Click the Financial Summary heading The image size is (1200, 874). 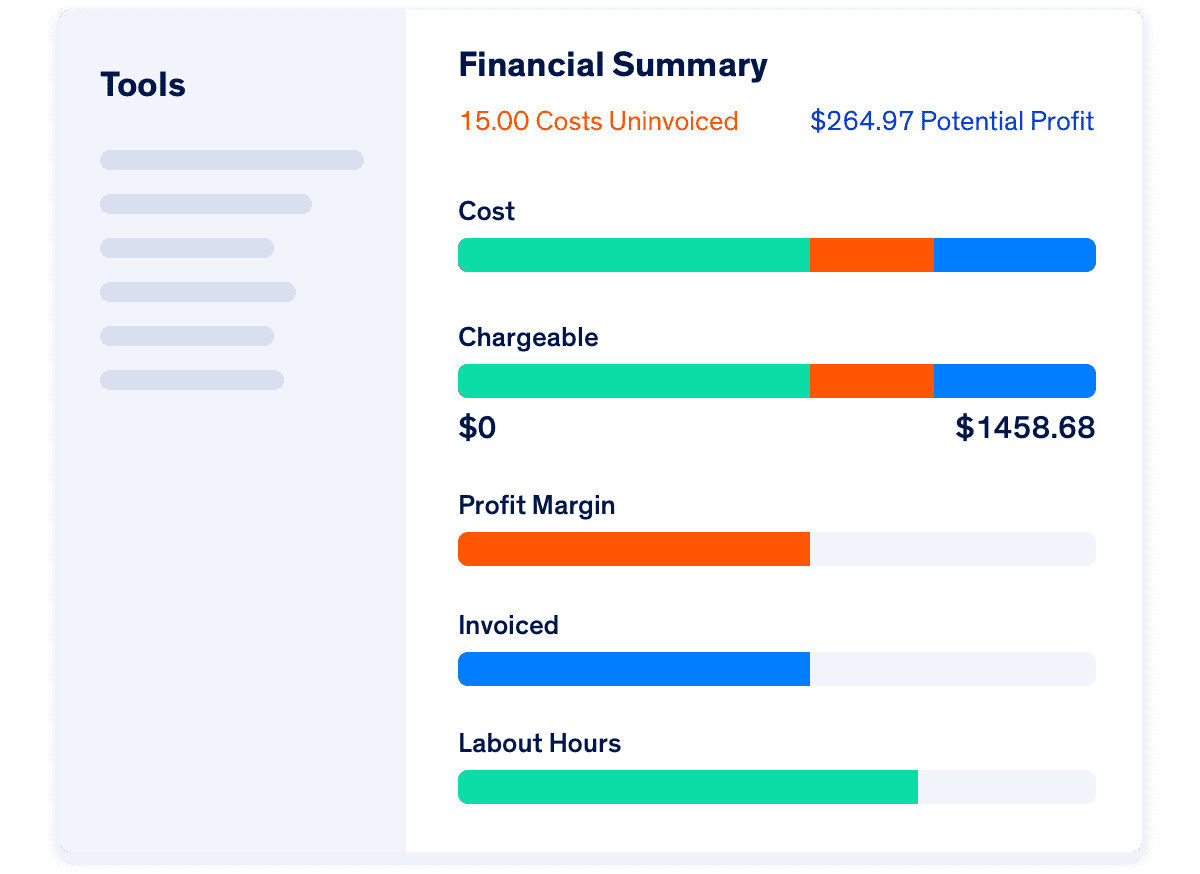(x=613, y=65)
